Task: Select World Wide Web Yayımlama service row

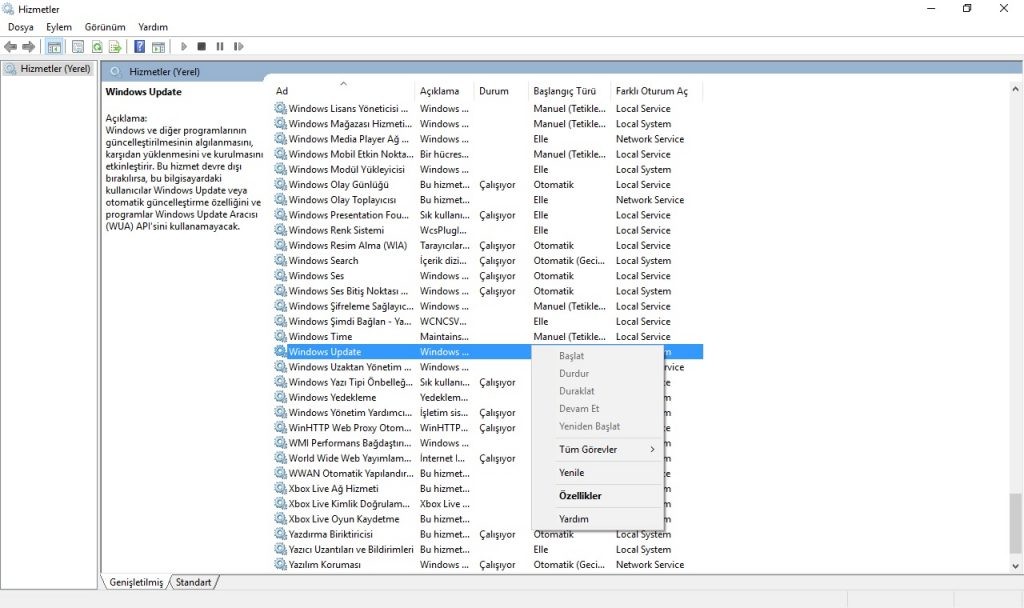Action: point(488,458)
